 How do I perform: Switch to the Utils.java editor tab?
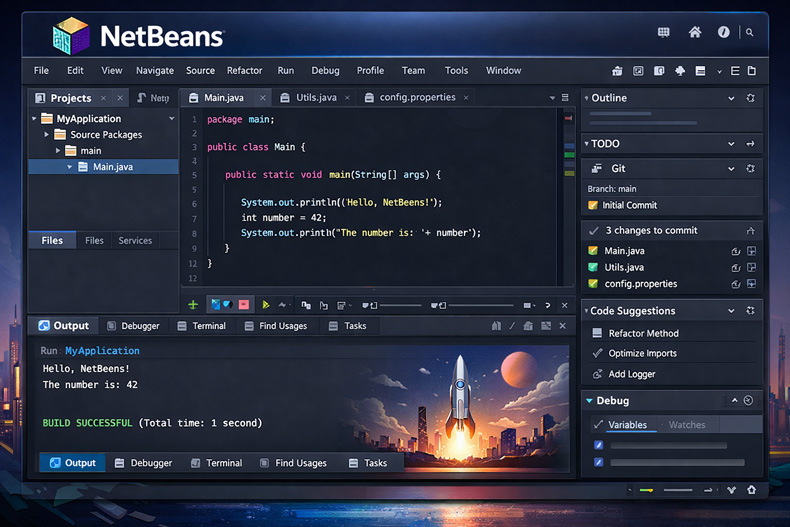point(314,98)
